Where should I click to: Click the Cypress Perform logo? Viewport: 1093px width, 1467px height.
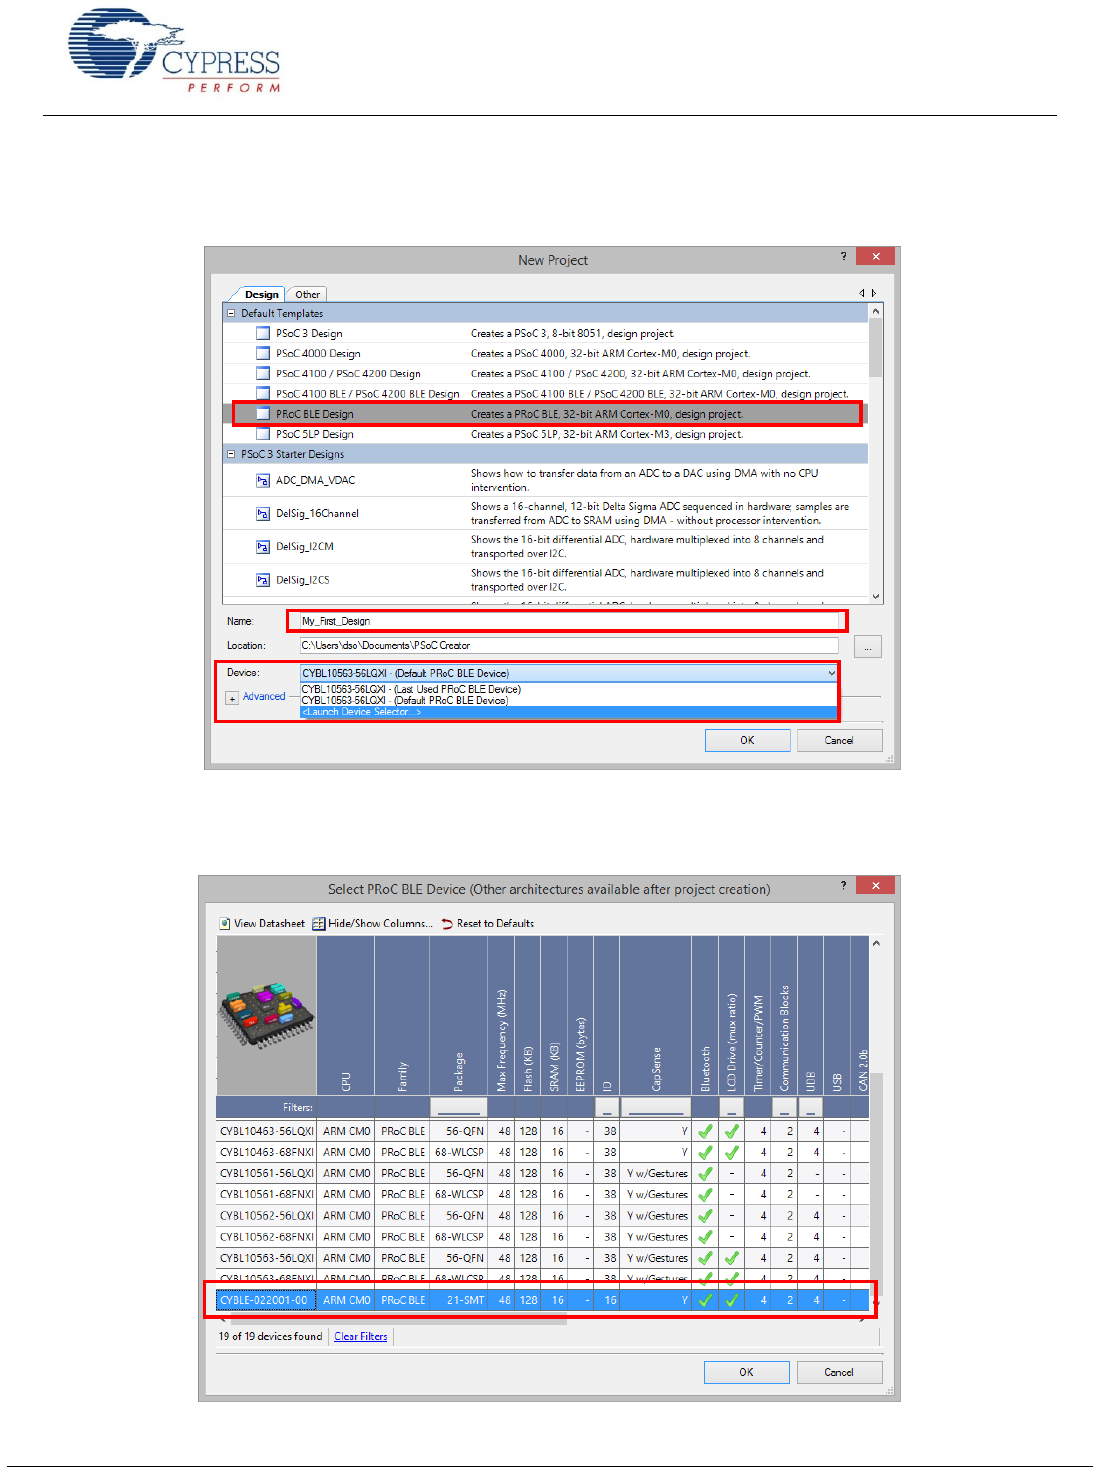tap(174, 51)
